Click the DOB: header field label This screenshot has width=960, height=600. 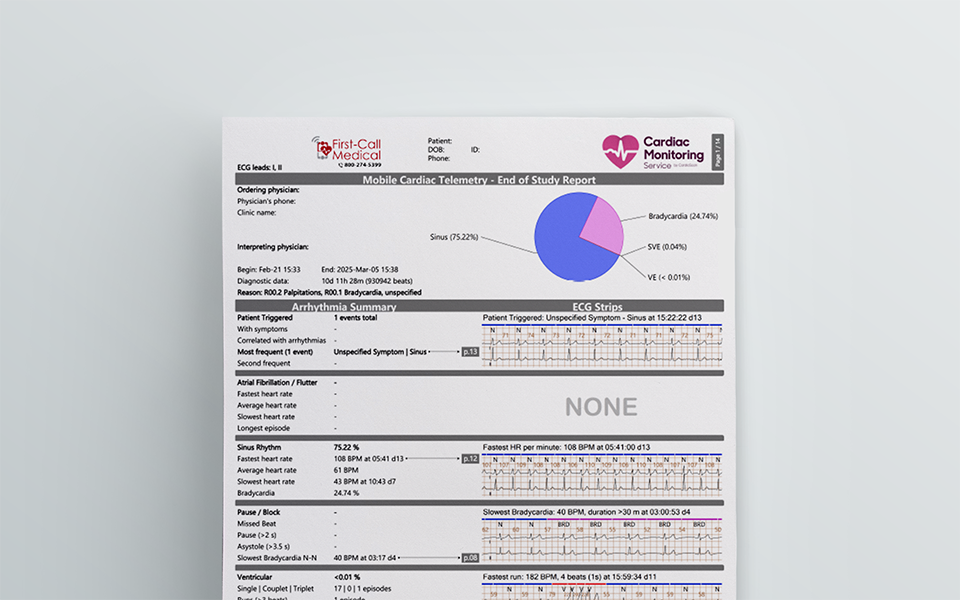point(436,149)
